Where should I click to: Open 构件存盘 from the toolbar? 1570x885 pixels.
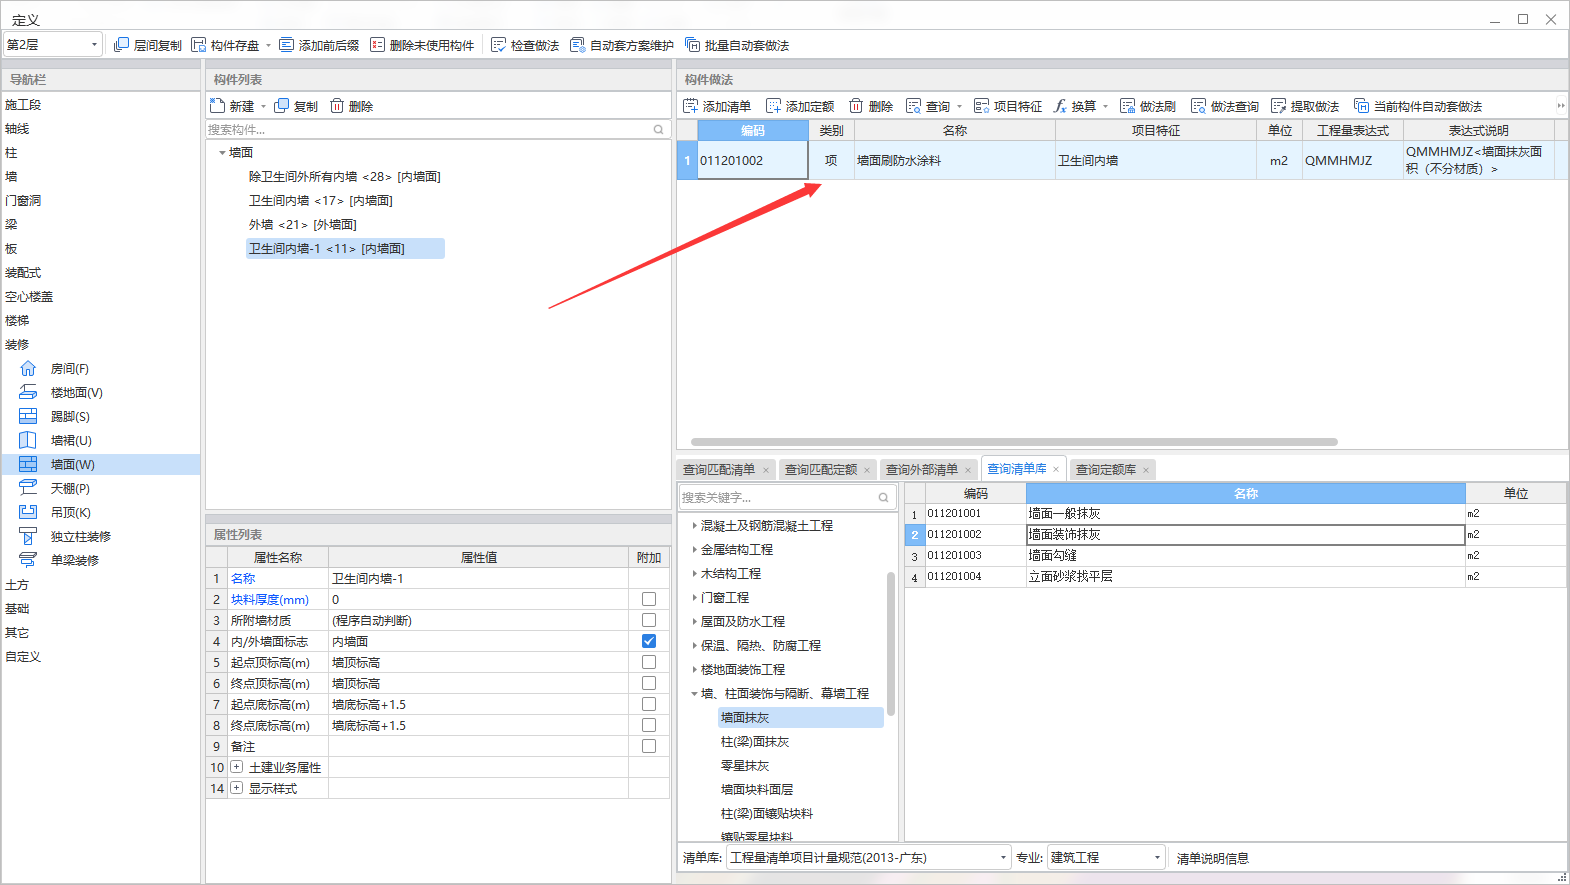point(225,45)
